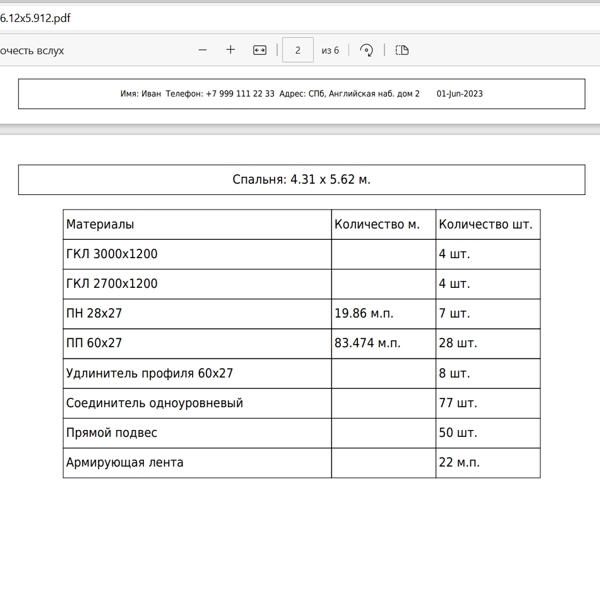
Task: Select the "22 м.п." value
Action: pos(459,463)
